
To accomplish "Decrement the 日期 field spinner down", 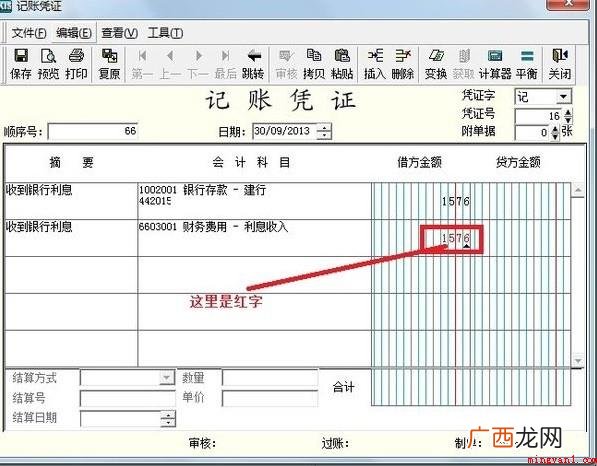I will 324,135.
